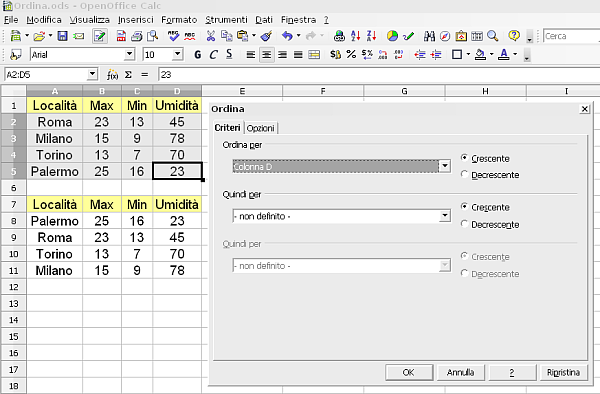Insert a chart with the pie icon
The width and height of the screenshot is (600, 394).
(392, 36)
